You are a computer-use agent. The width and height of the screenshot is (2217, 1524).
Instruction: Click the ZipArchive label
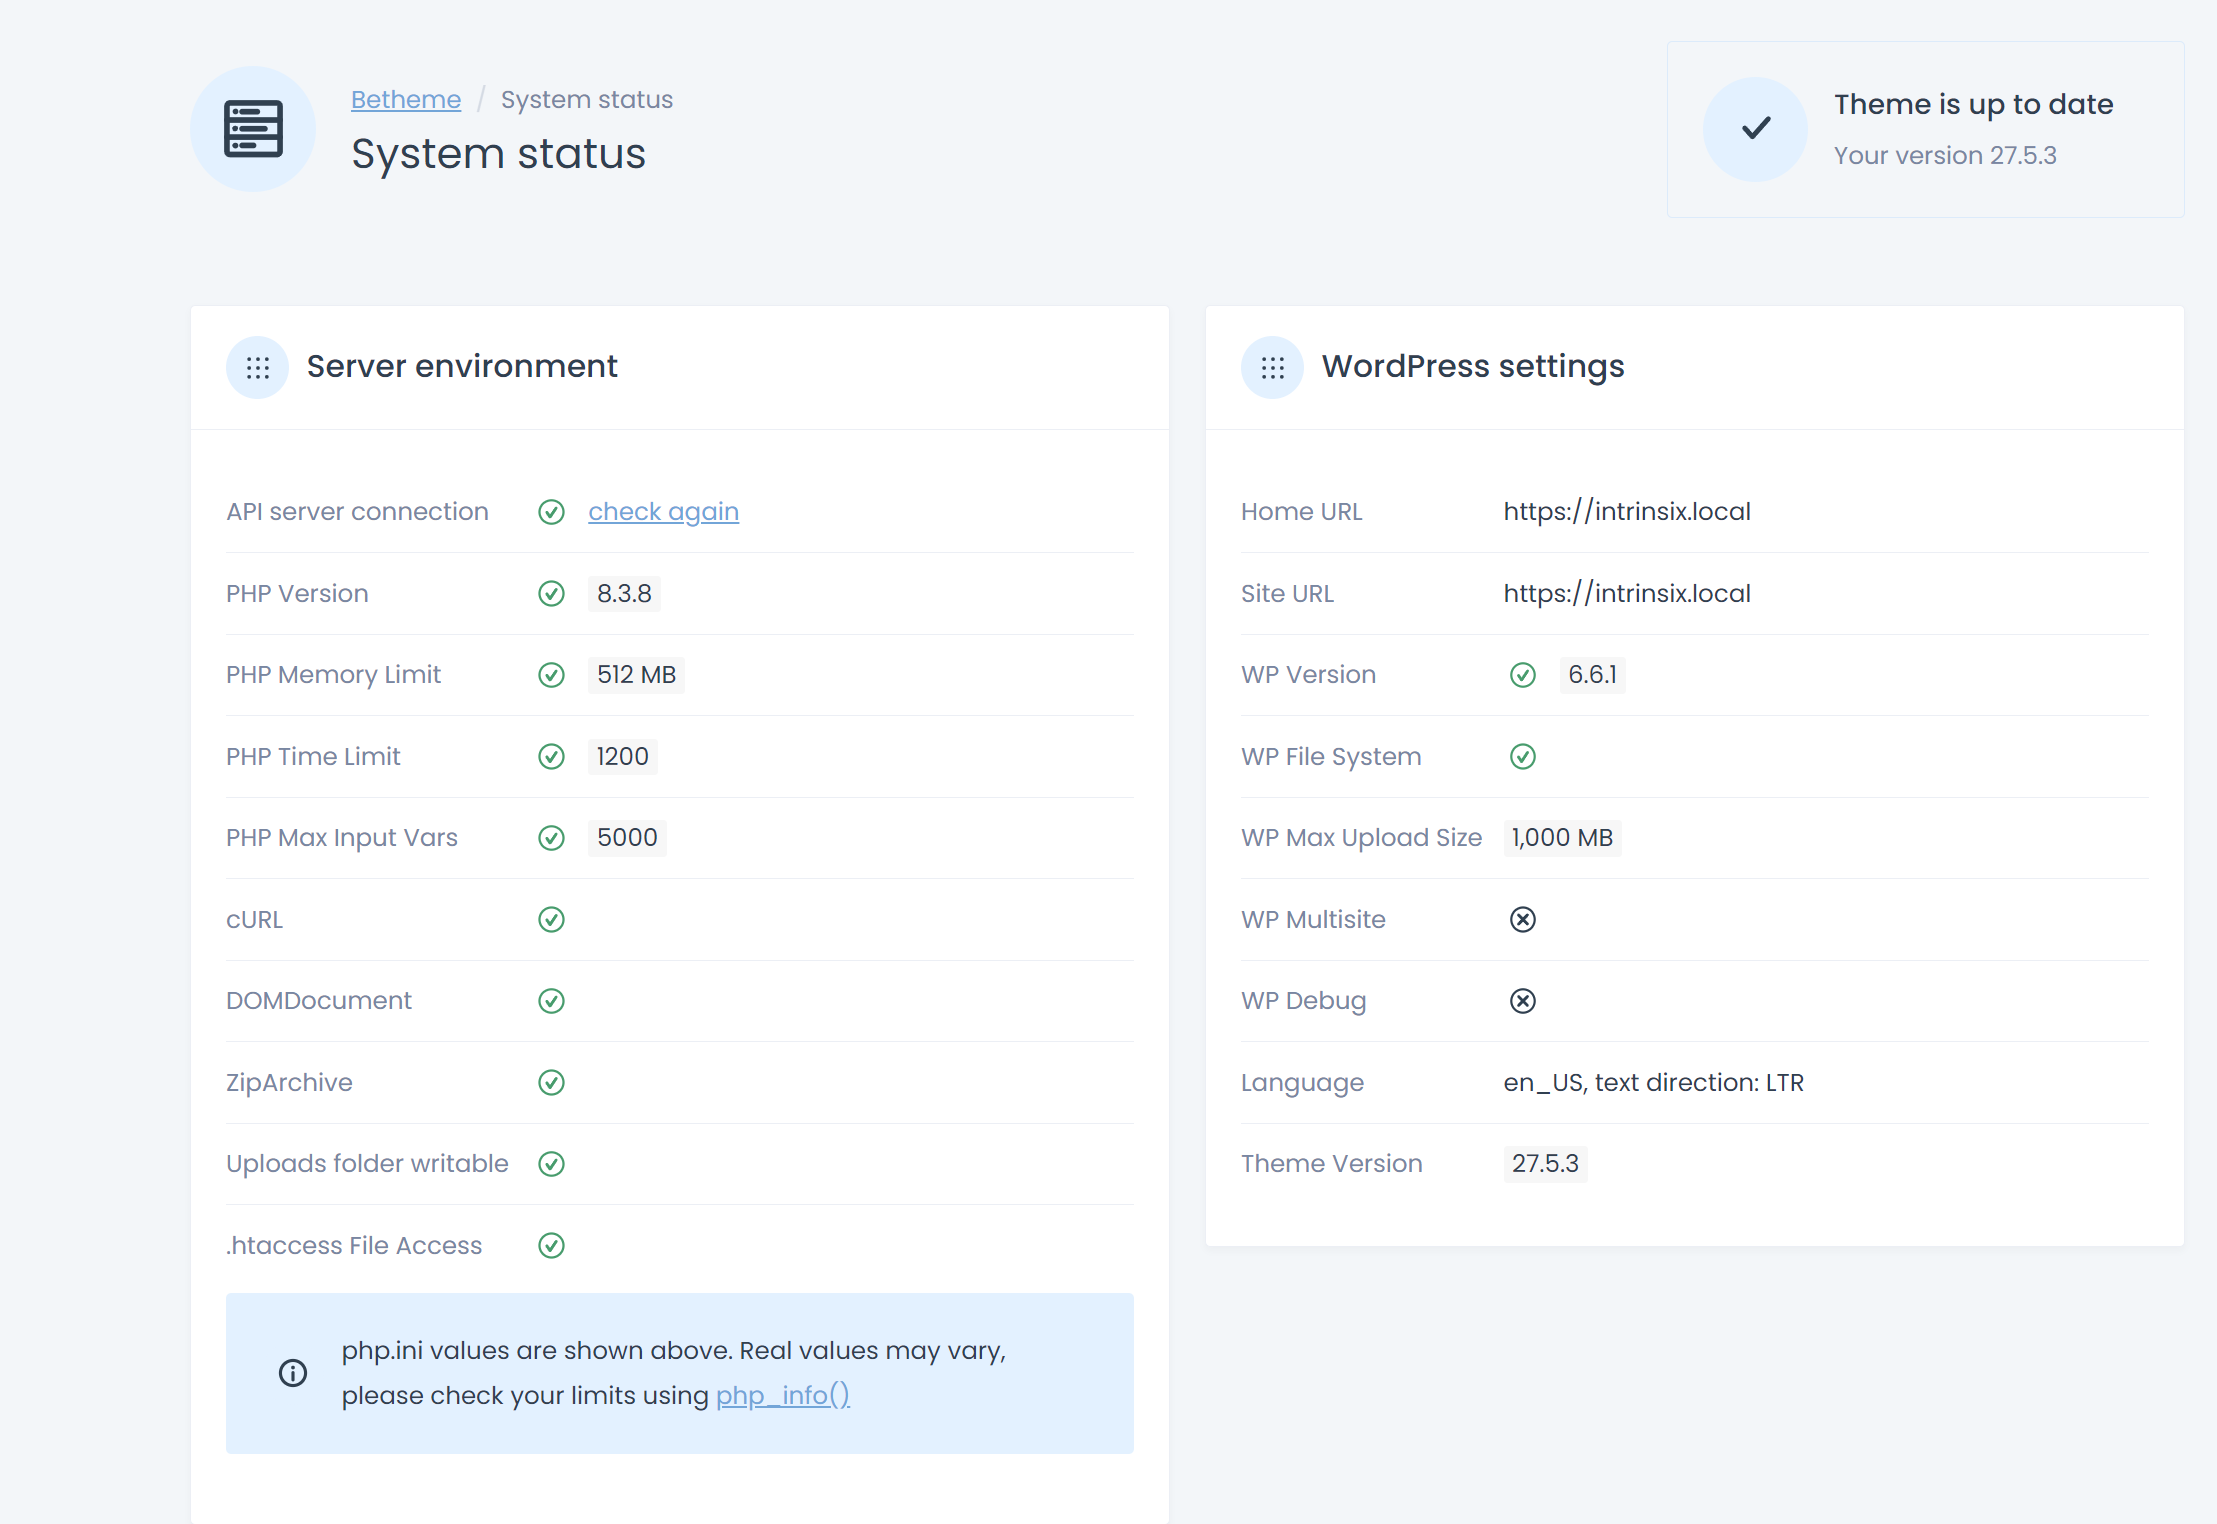(289, 1083)
